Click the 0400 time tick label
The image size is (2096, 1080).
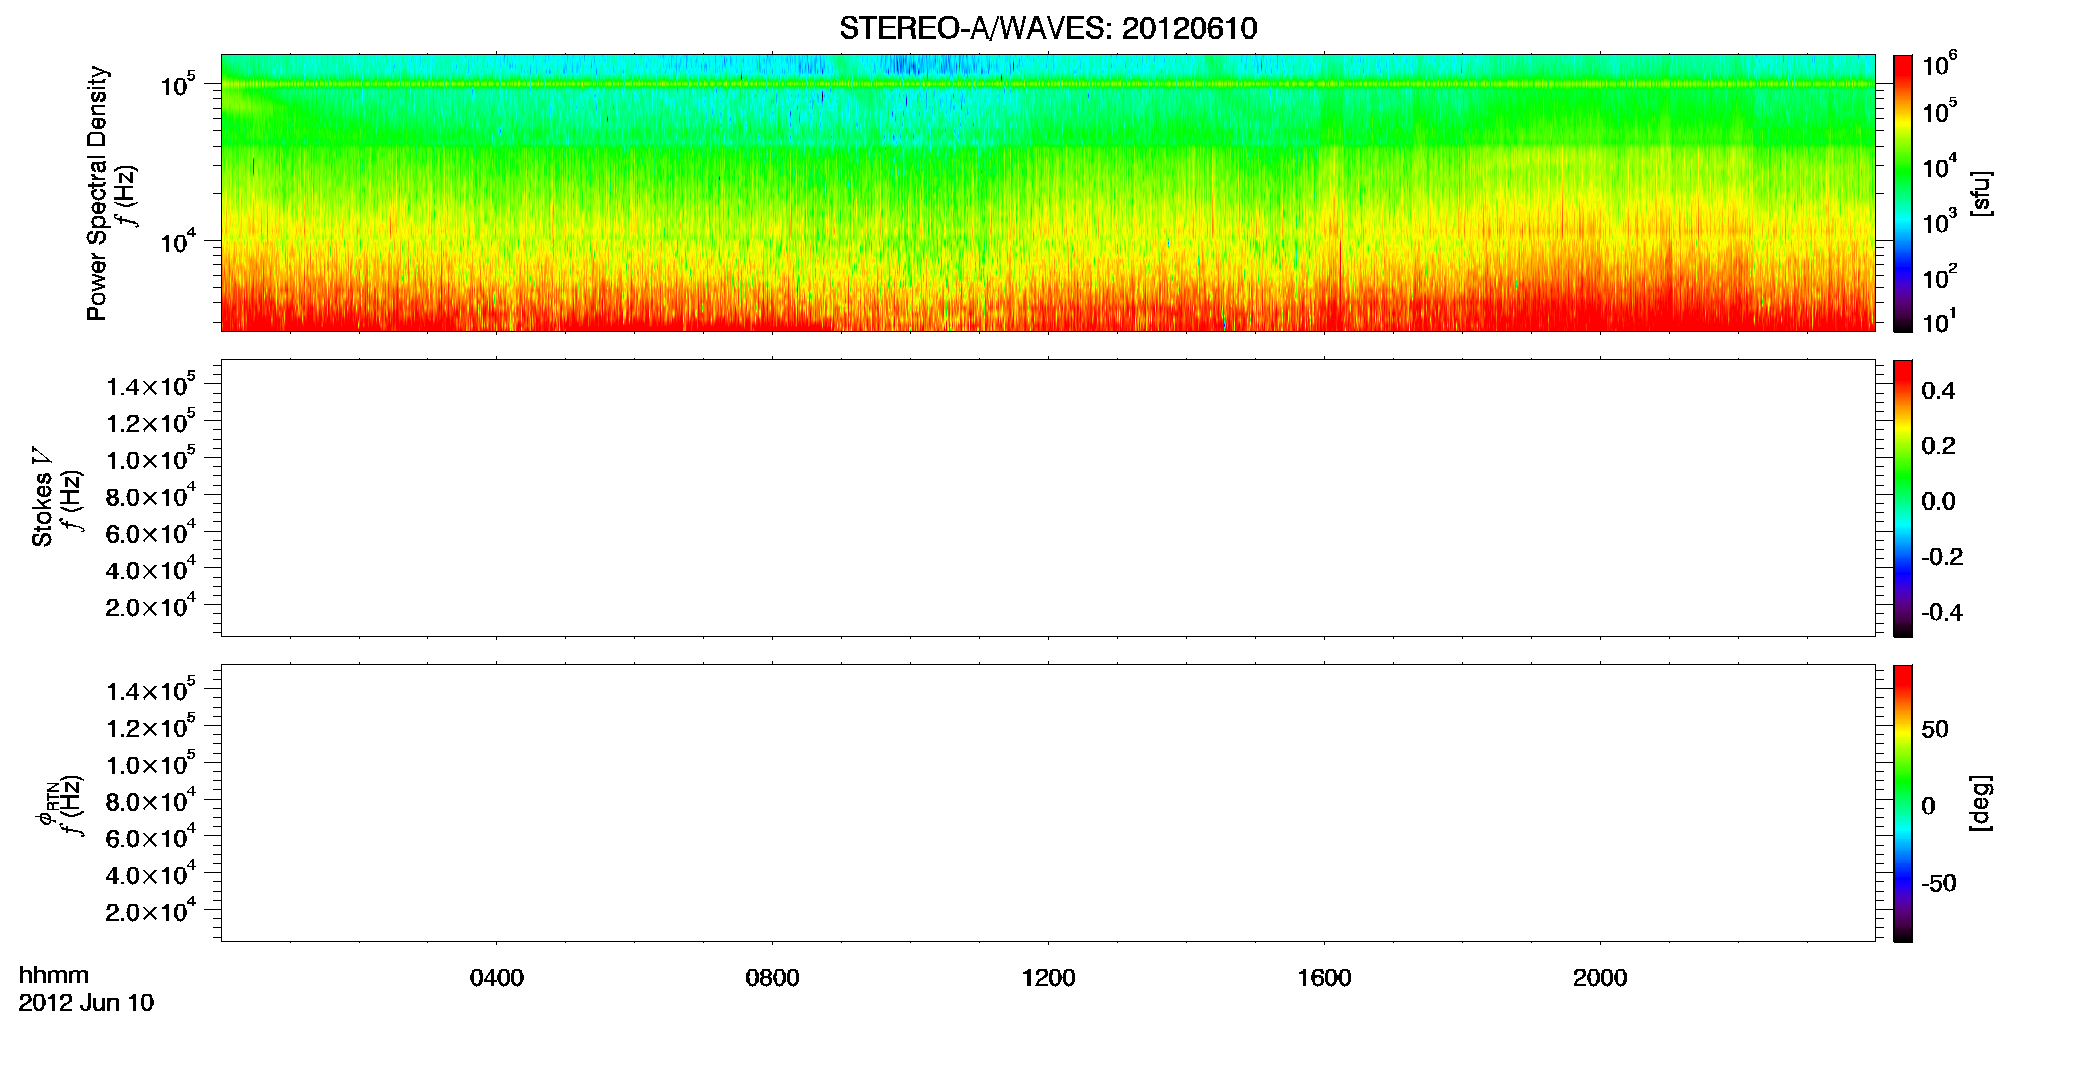pos(497,978)
